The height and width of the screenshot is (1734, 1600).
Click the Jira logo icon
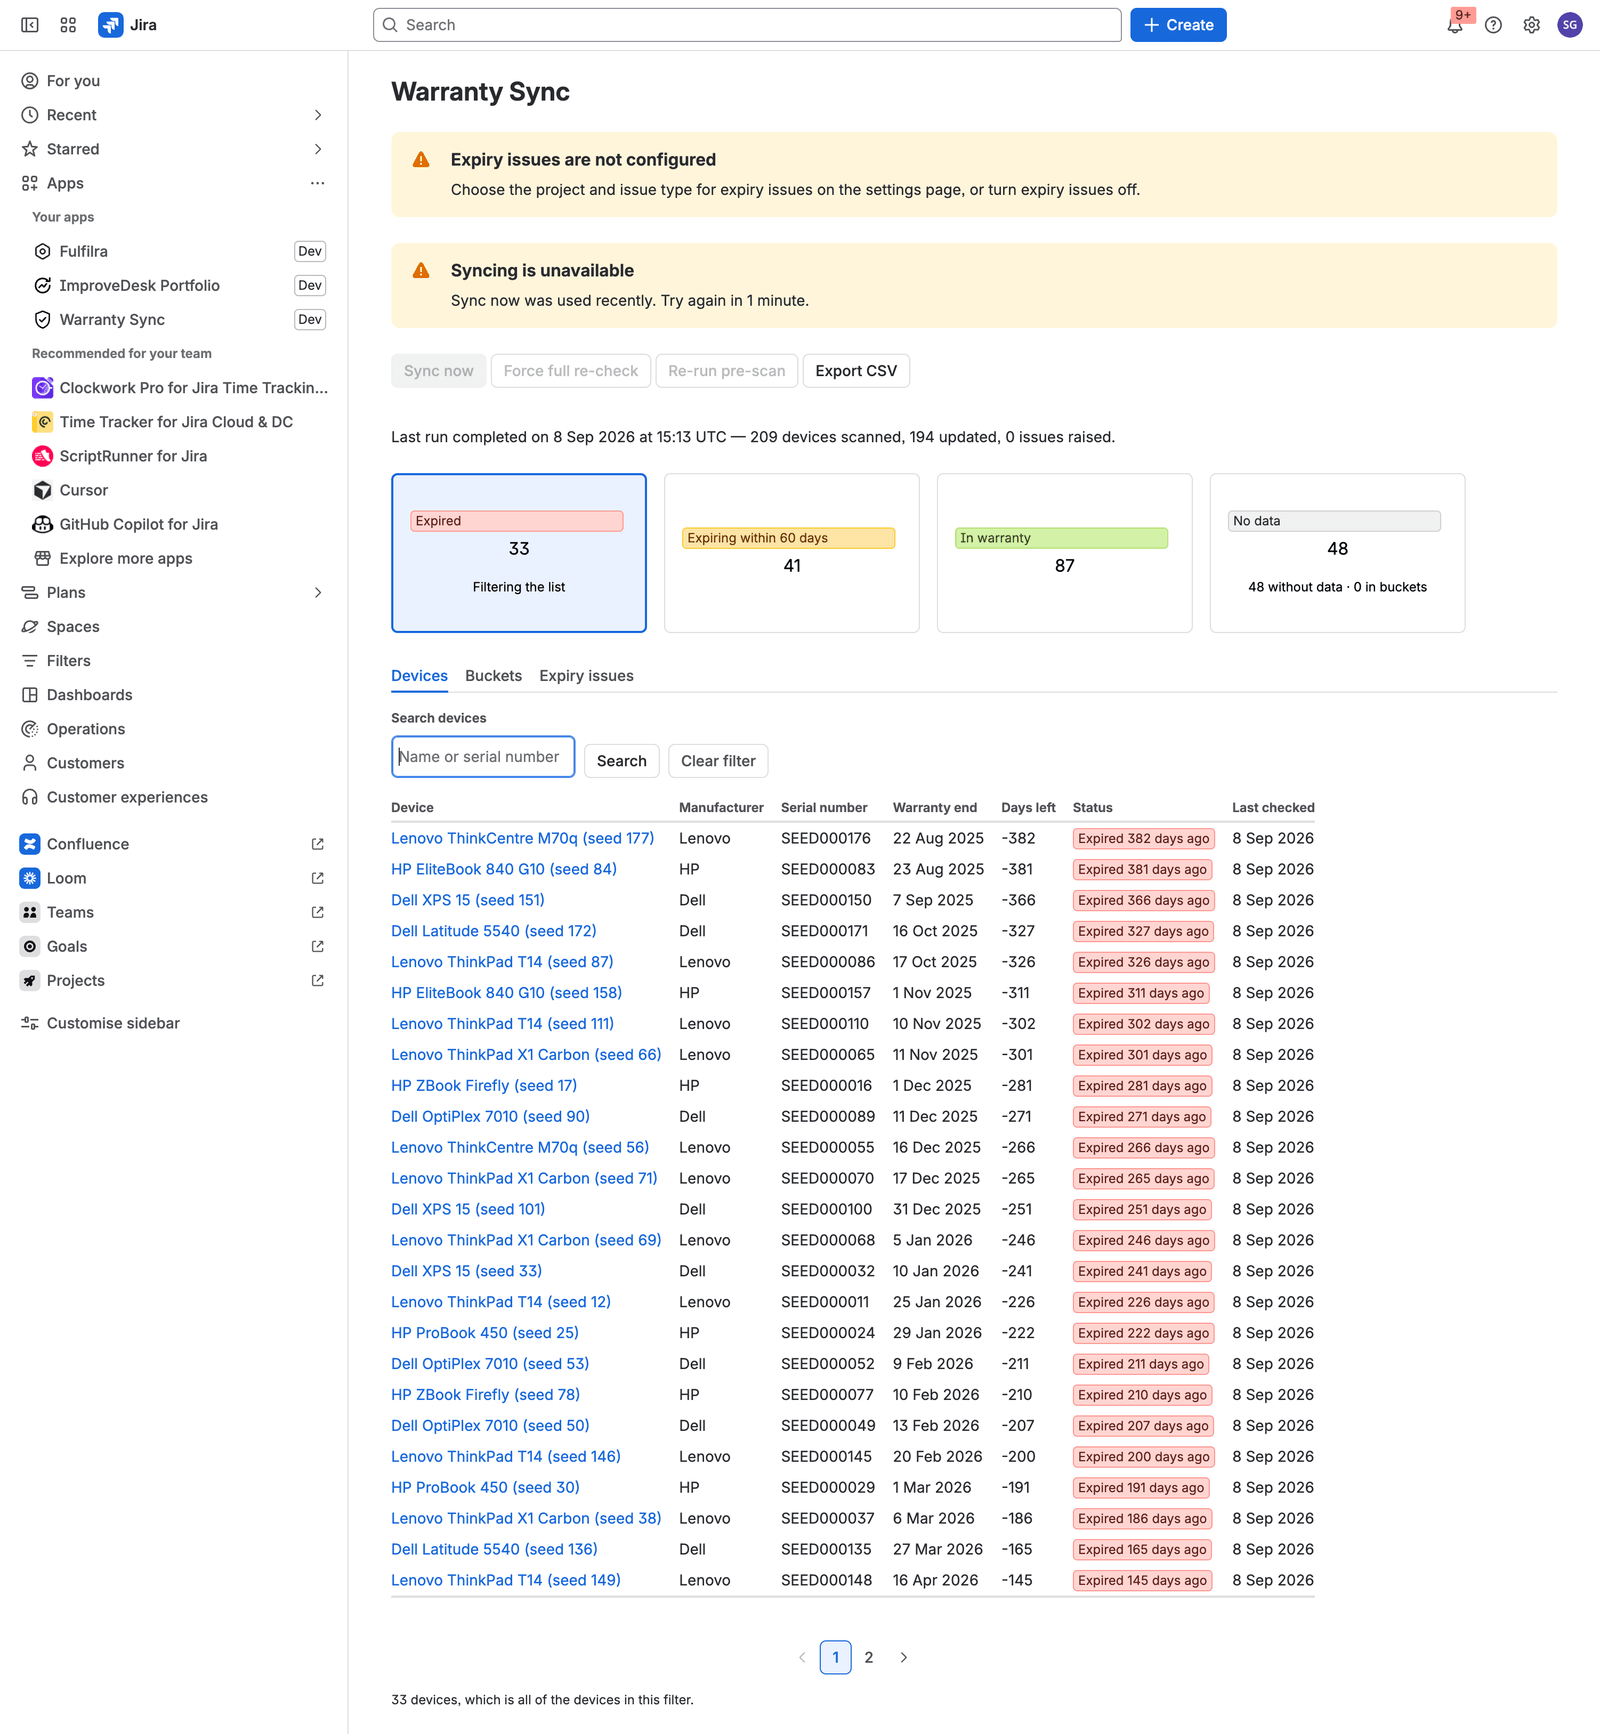tap(110, 25)
